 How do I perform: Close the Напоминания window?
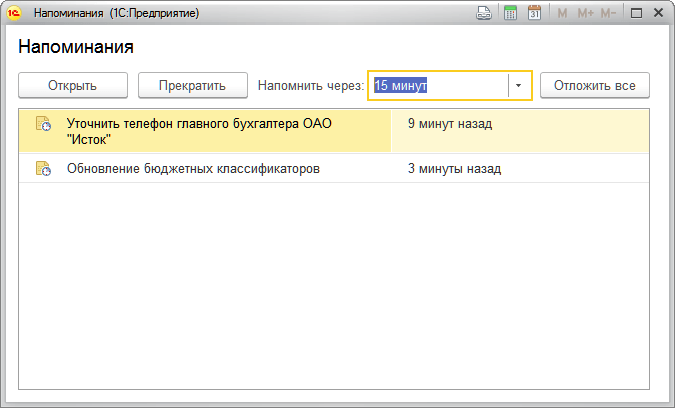(x=659, y=14)
